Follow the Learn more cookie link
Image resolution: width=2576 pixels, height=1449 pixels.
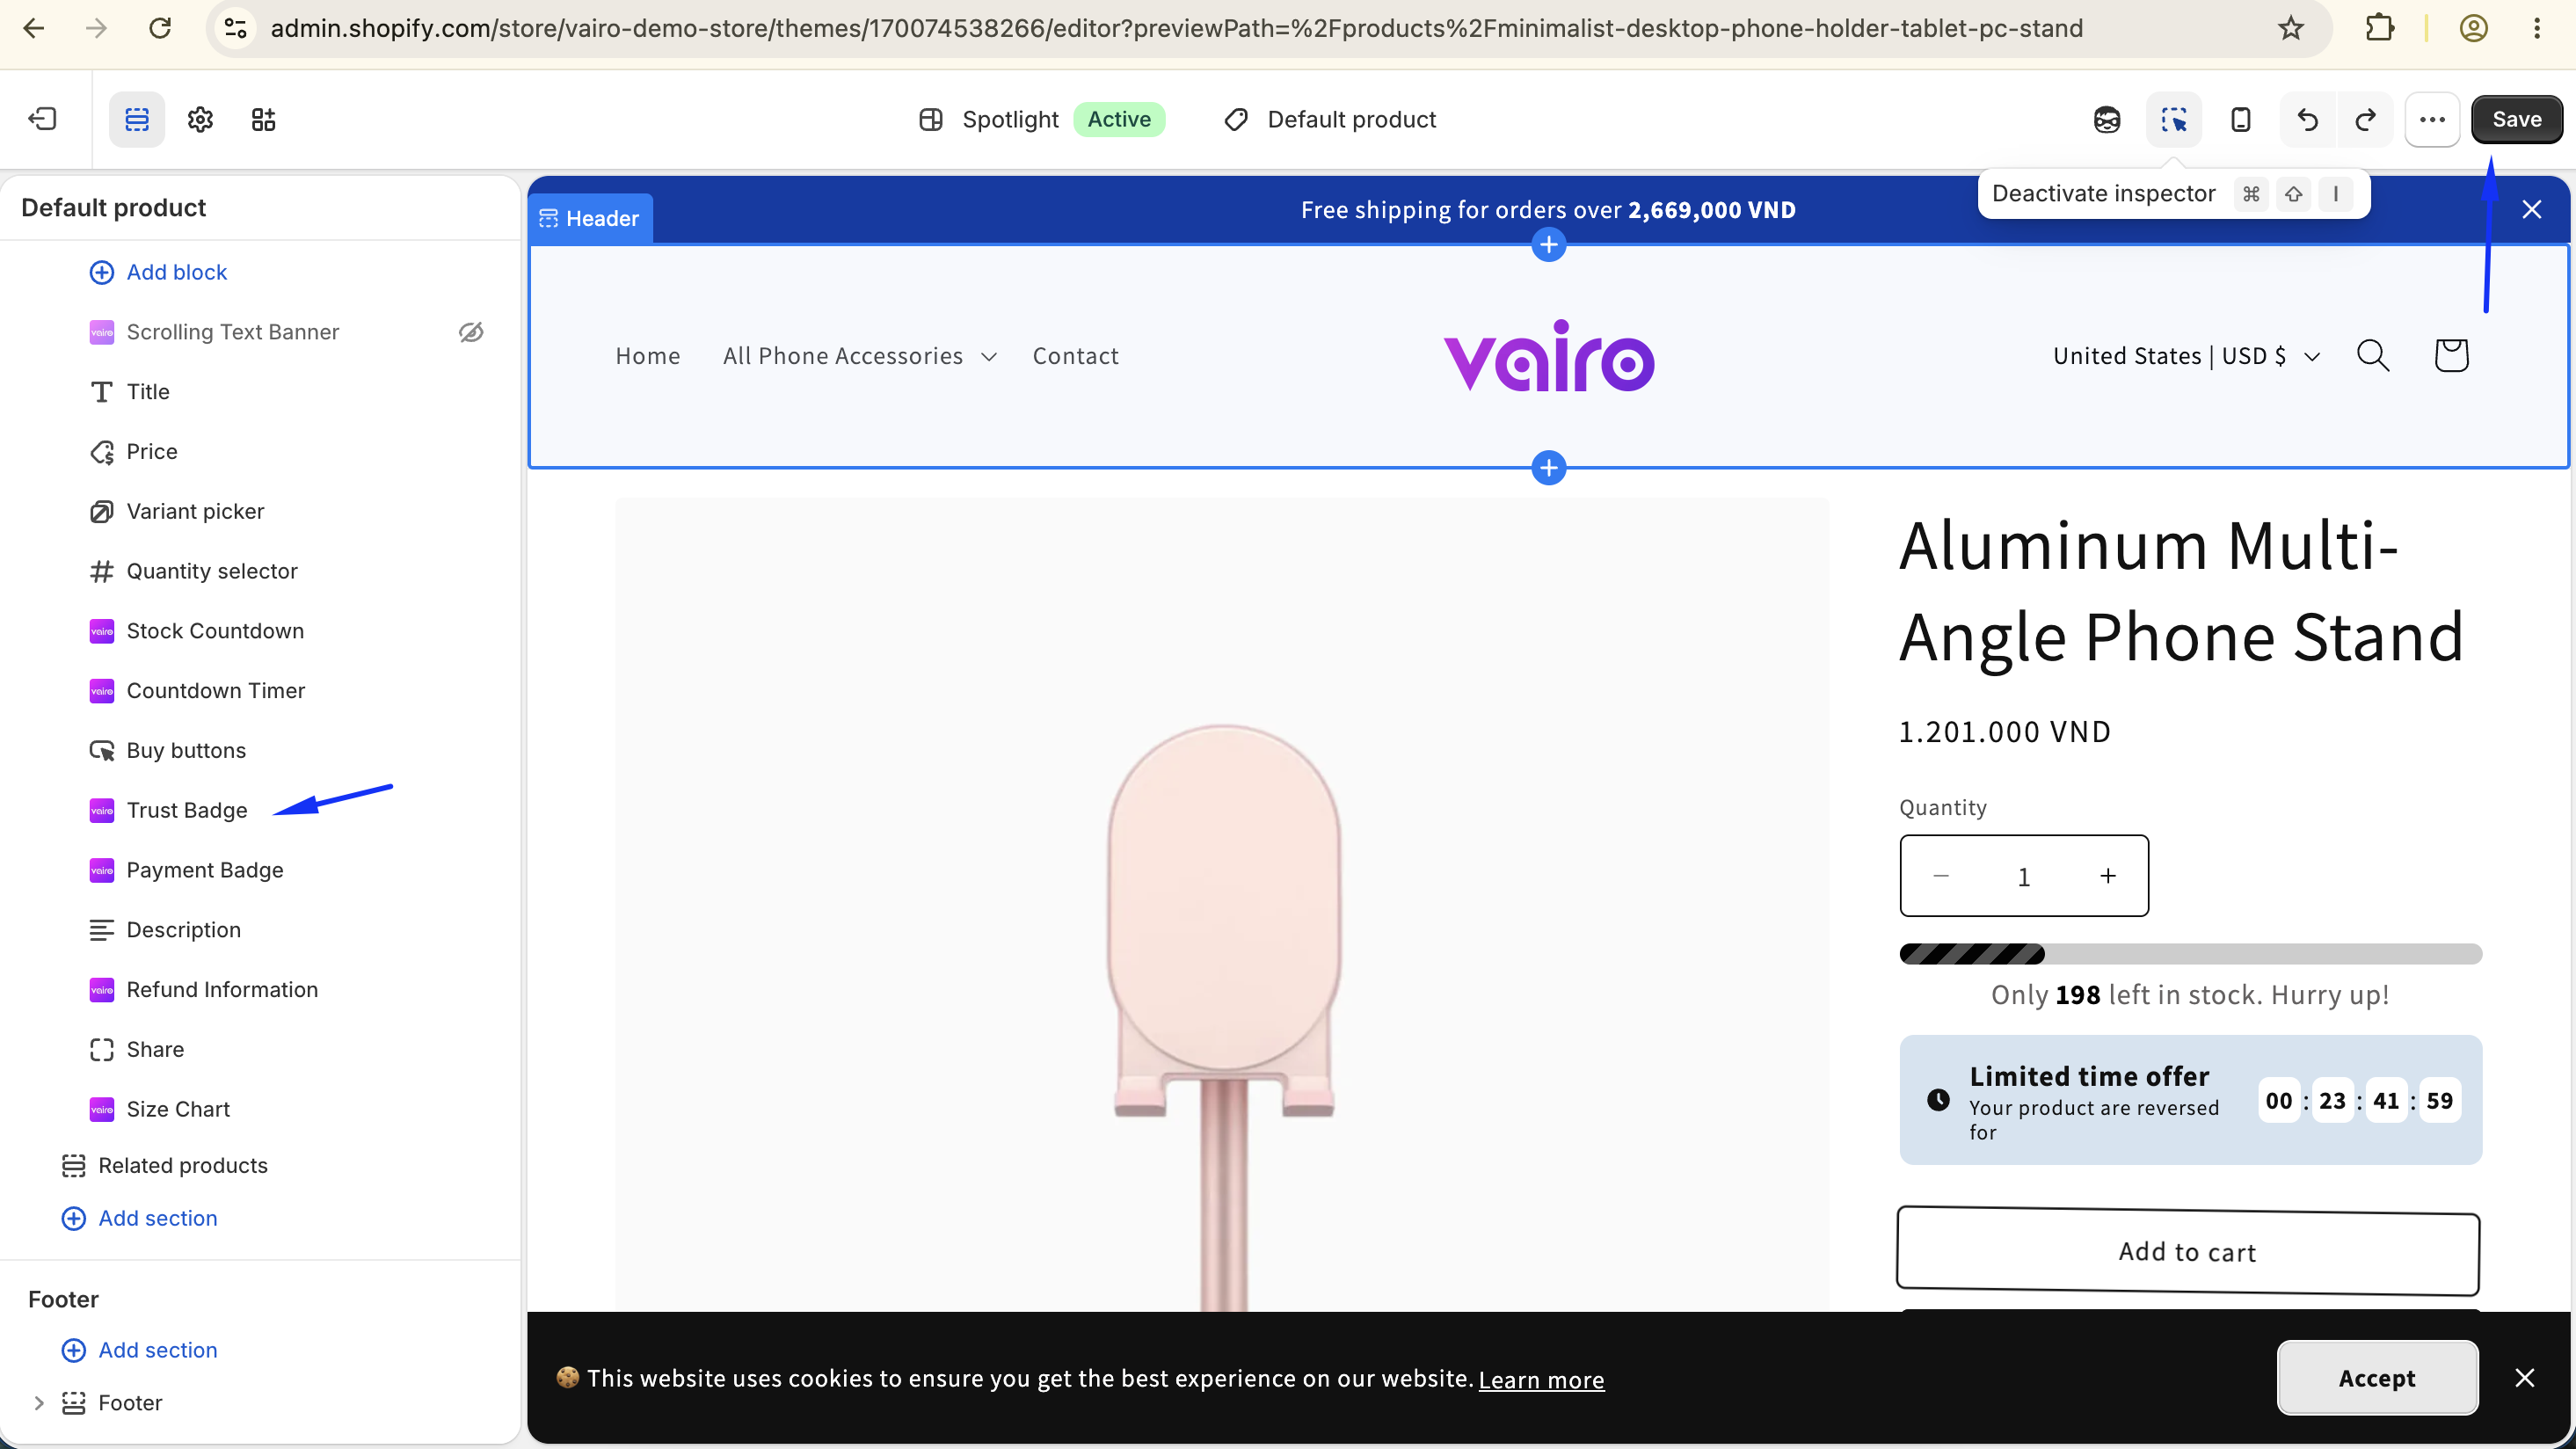pyautogui.click(x=1541, y=1379)
